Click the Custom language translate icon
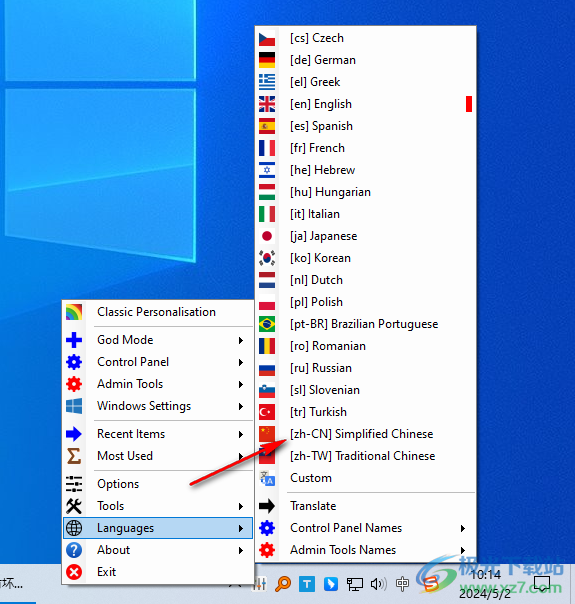Image resolution: width=575 pixels, height=604 pixels. [267, 478]
